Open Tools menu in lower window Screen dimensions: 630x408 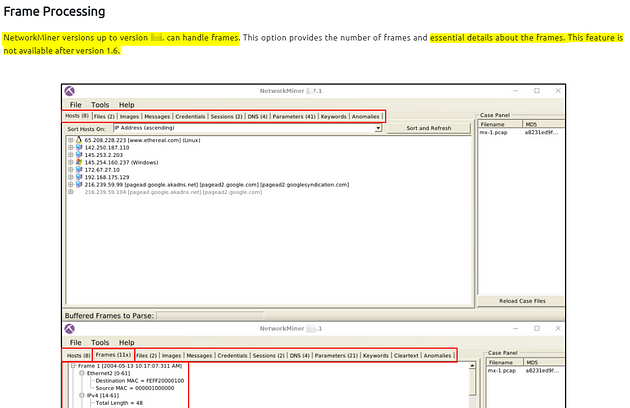point(100,342)
